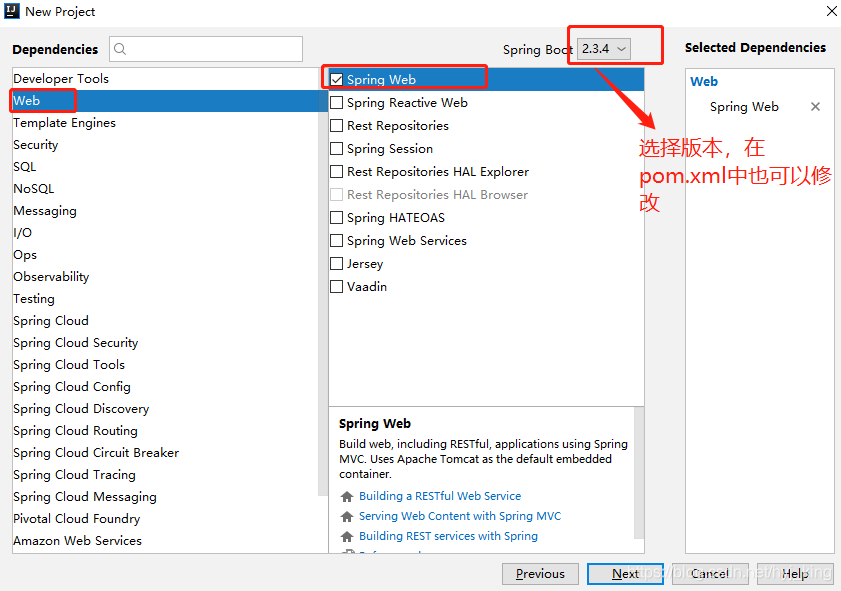841x591 pixels.
Task: Click the search magnifier icon in Dependencies field
Action: [120, 49]
